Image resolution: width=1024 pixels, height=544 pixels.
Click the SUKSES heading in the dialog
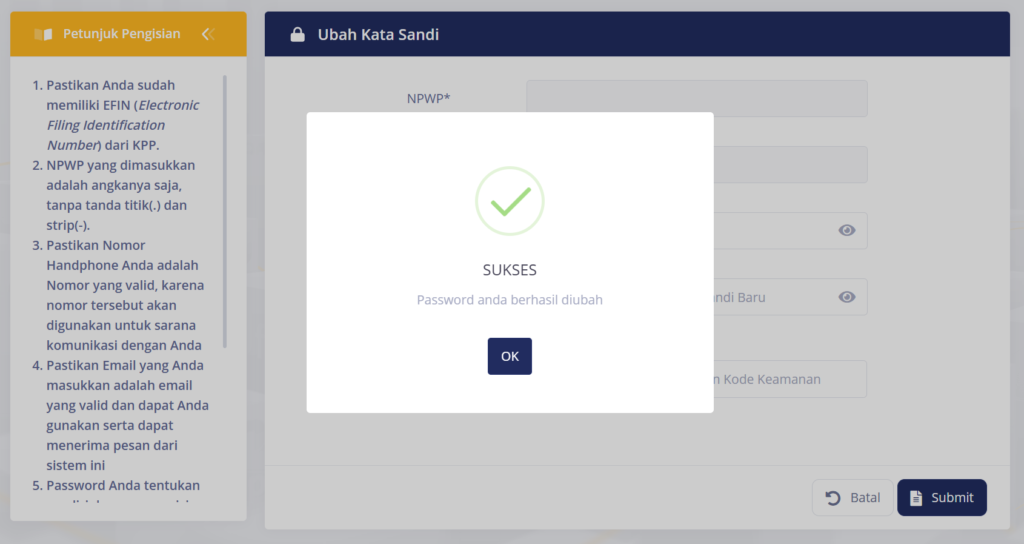point(509,270)
